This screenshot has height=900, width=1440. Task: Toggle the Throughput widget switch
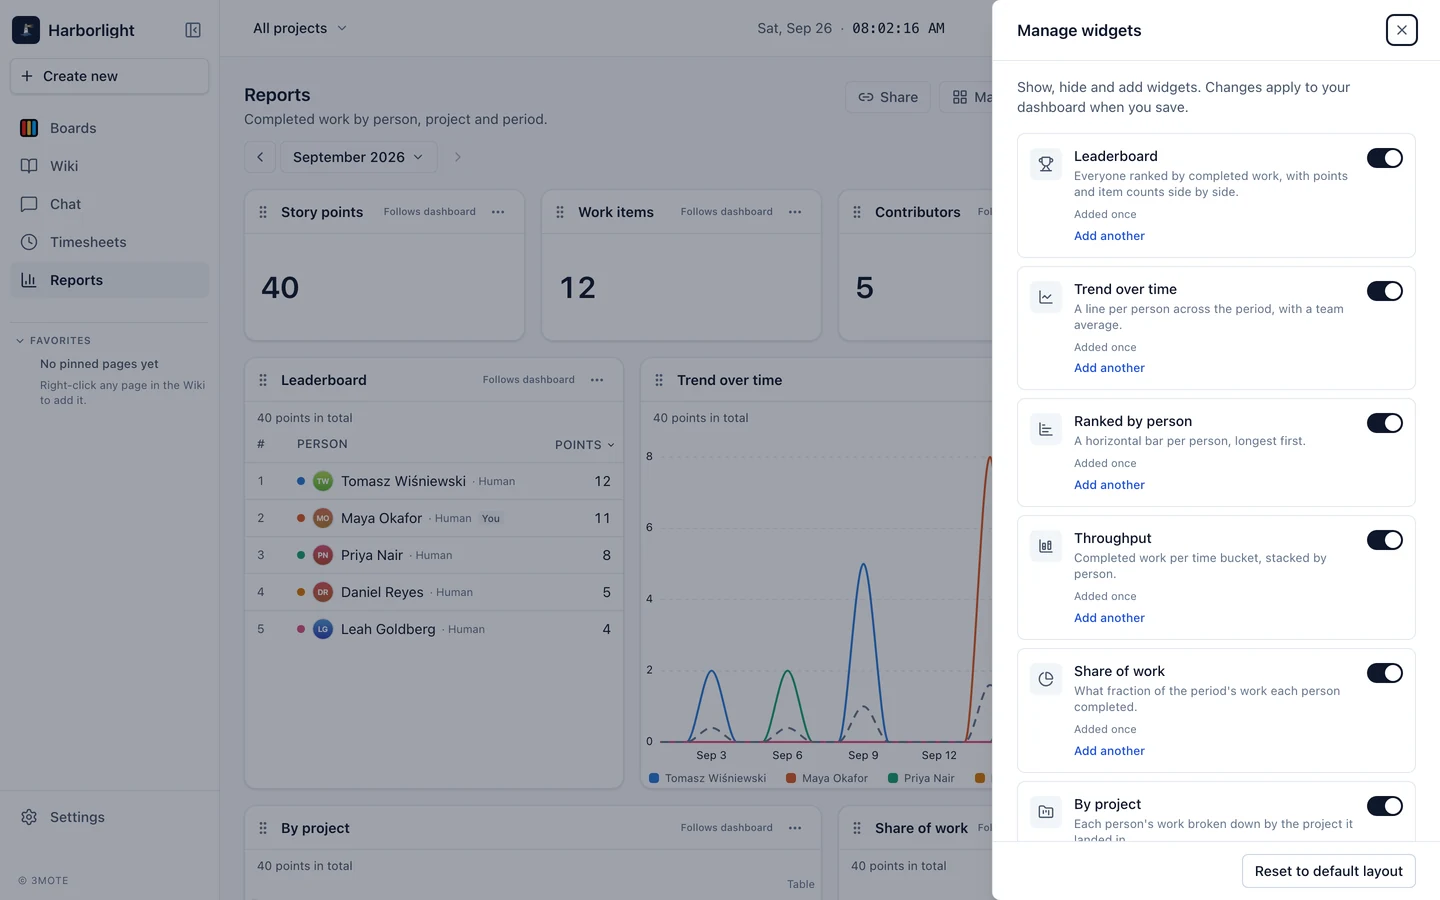pyautogui.click(x=1385, y=540)
